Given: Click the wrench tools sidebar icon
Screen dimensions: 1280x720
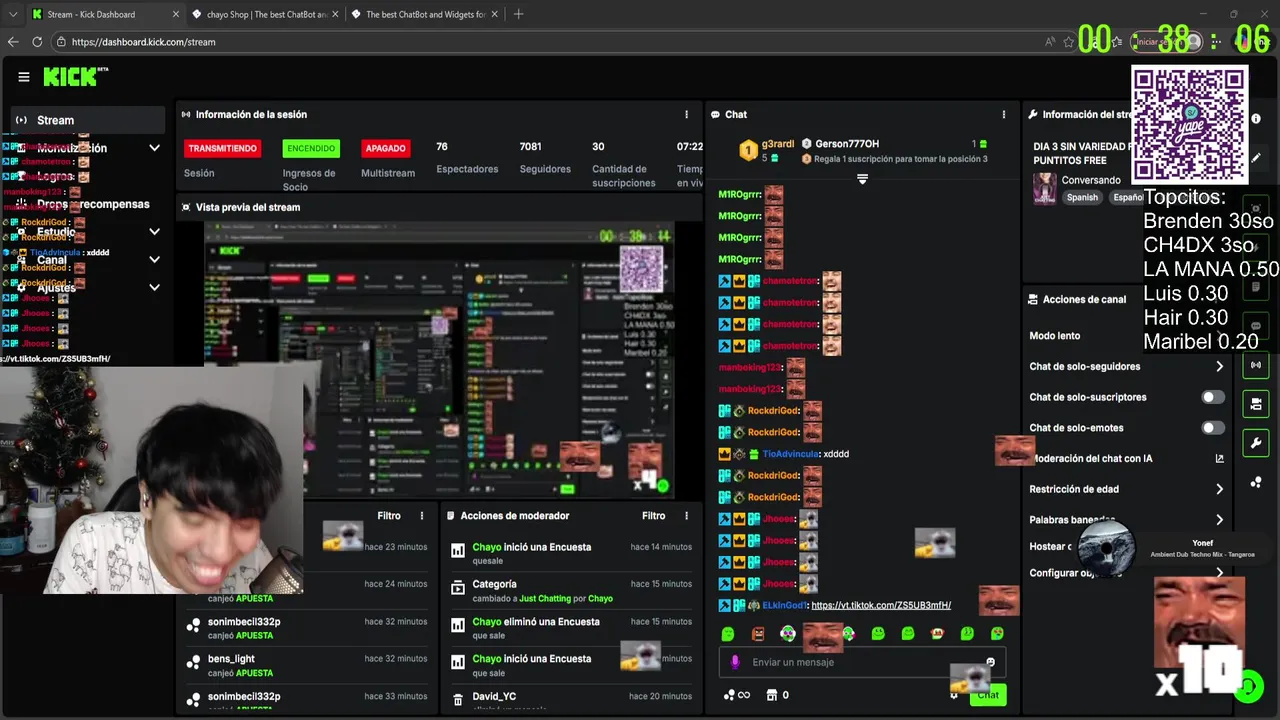Looking at the screenshot, I should pyautogui.click(x=1256, y=443).
